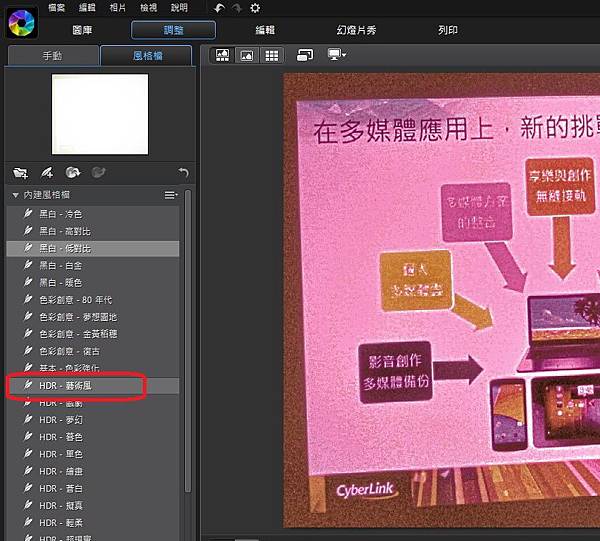The height and width of the screenshot is (541, 600).
Task: Click brush icon beside 黑白 - 白金
Action: point(28,265)
